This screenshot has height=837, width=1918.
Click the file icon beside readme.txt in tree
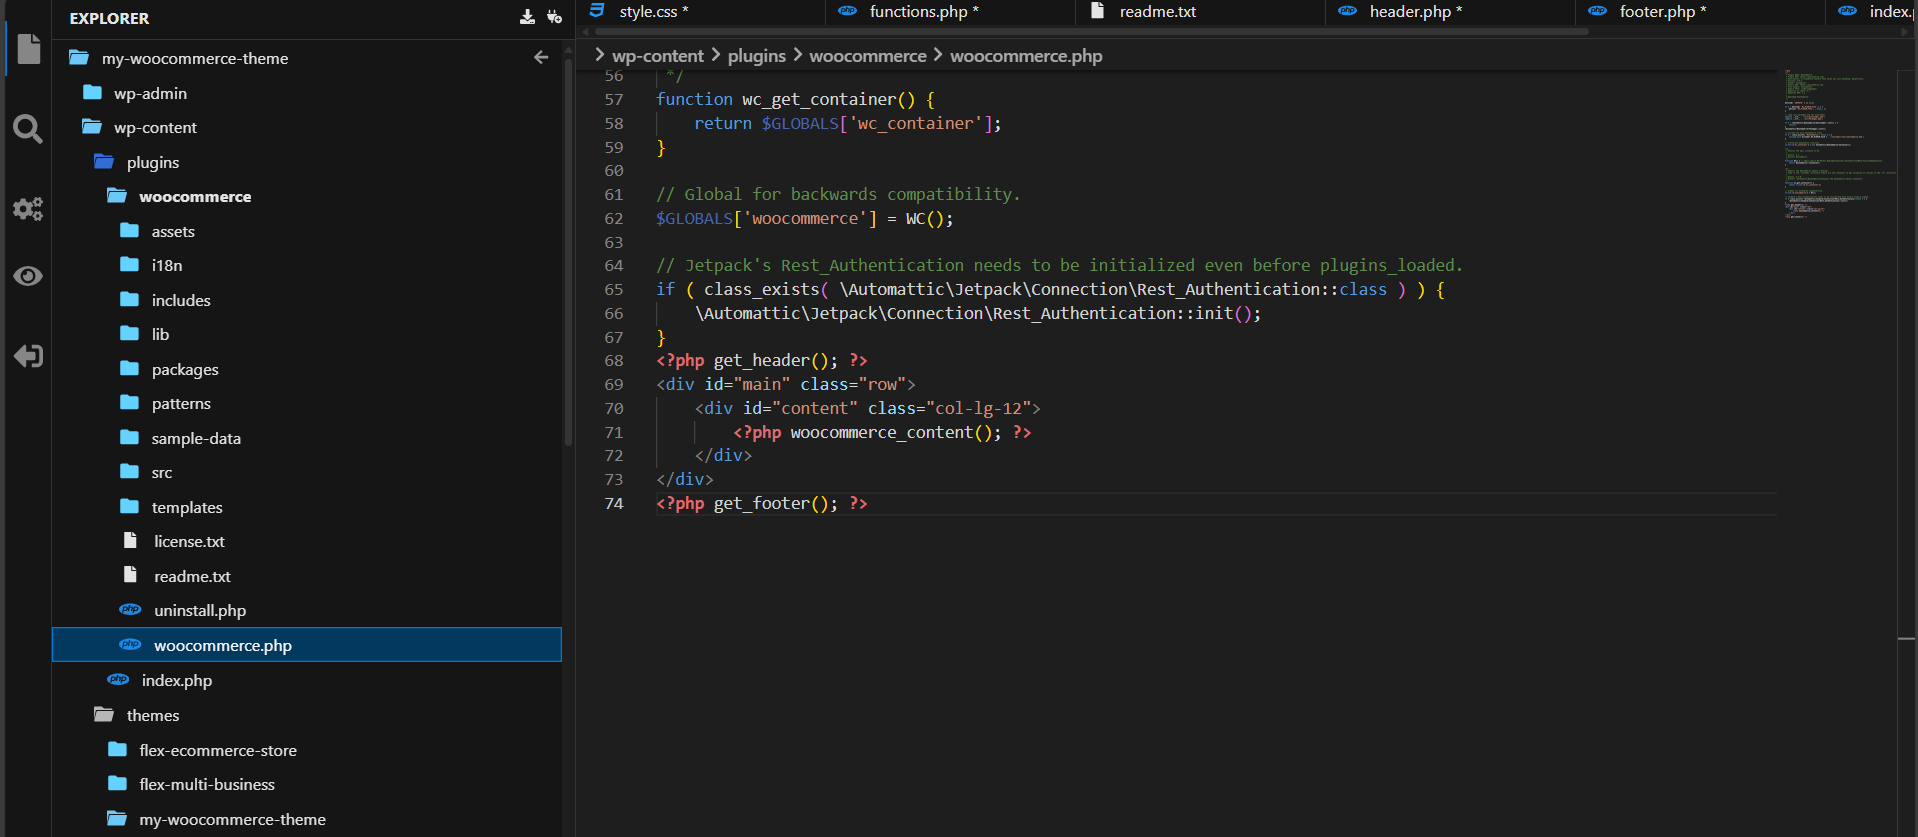point(130,575)
